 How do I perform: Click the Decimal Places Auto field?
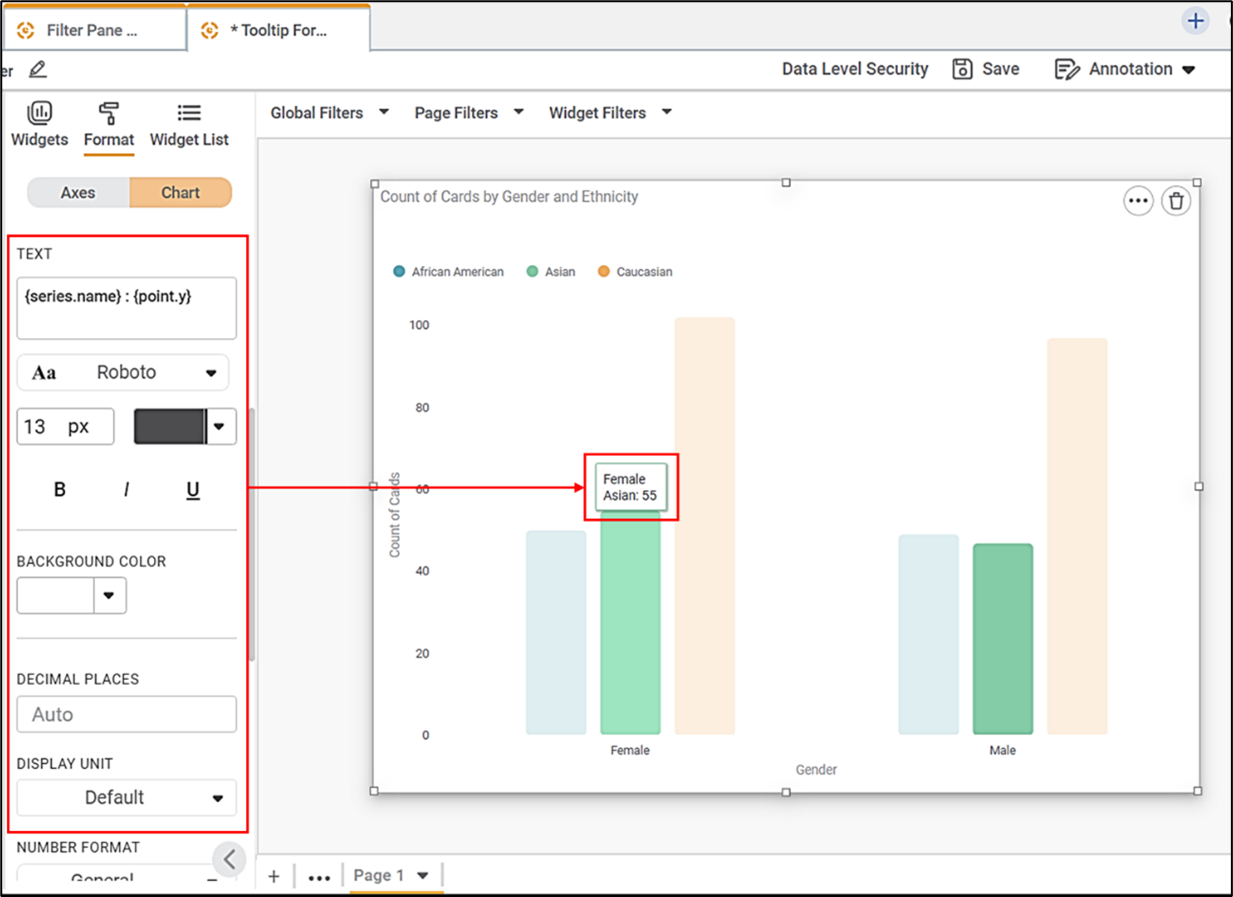tap(127, 715)
